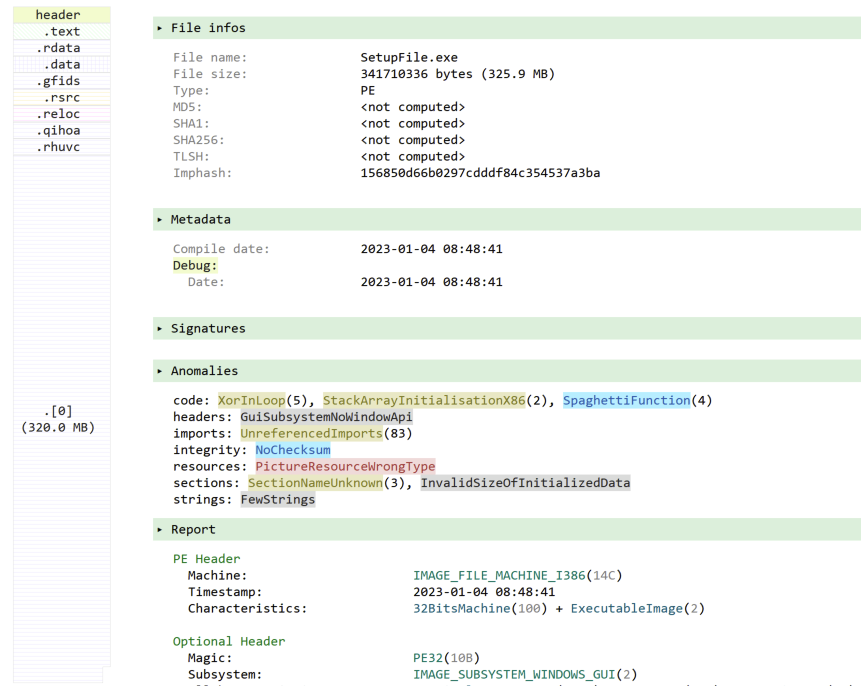Click the SpaghettiFunction anomaly tag
This screenshot has width=861, height=686.
click(x=627, y=400)
